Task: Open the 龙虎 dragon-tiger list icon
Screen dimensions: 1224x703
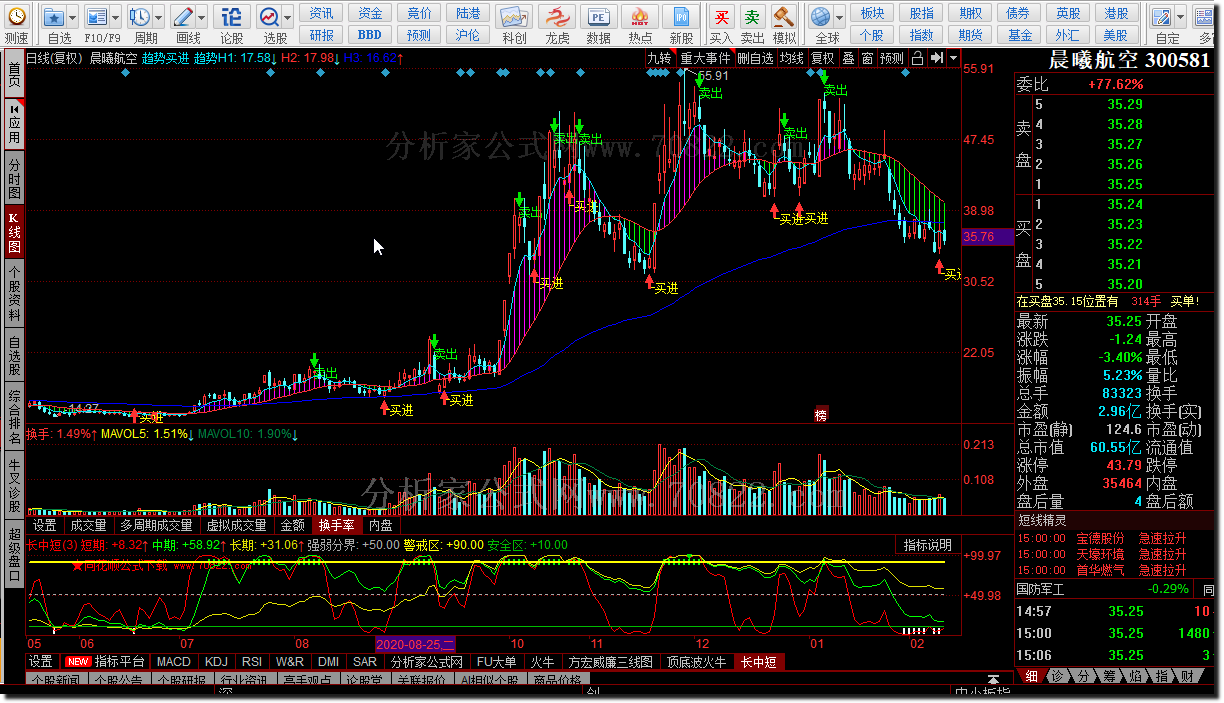Action: pos(557,18)
